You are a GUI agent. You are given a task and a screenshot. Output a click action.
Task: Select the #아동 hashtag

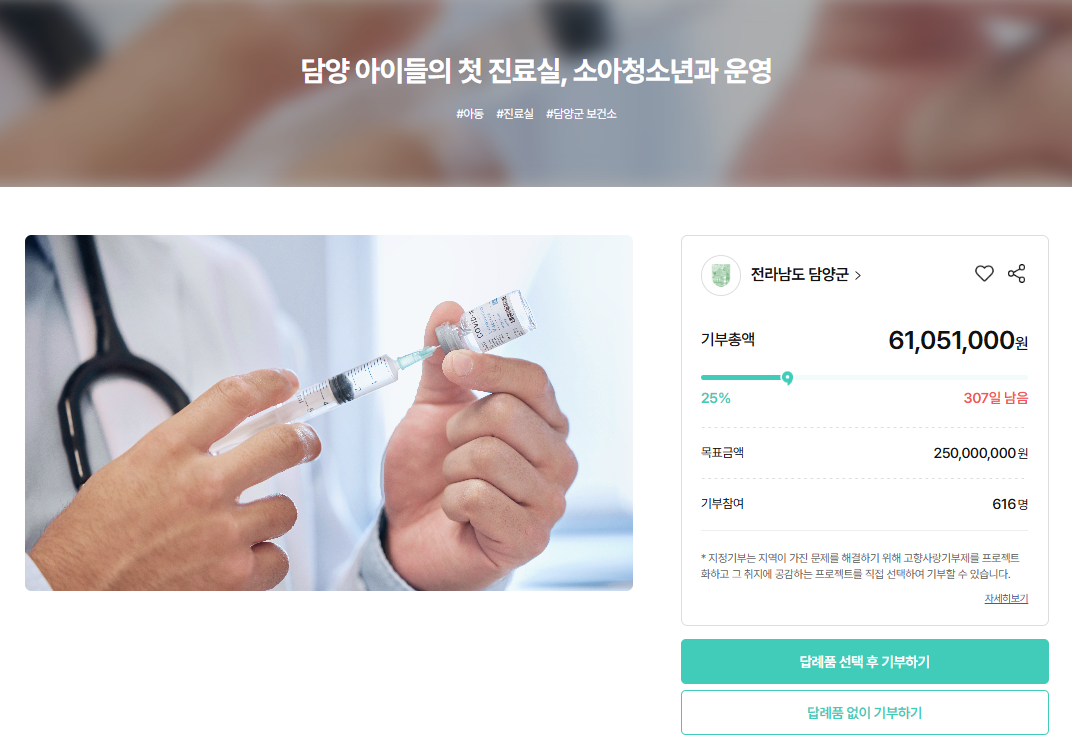click(470, 113)
